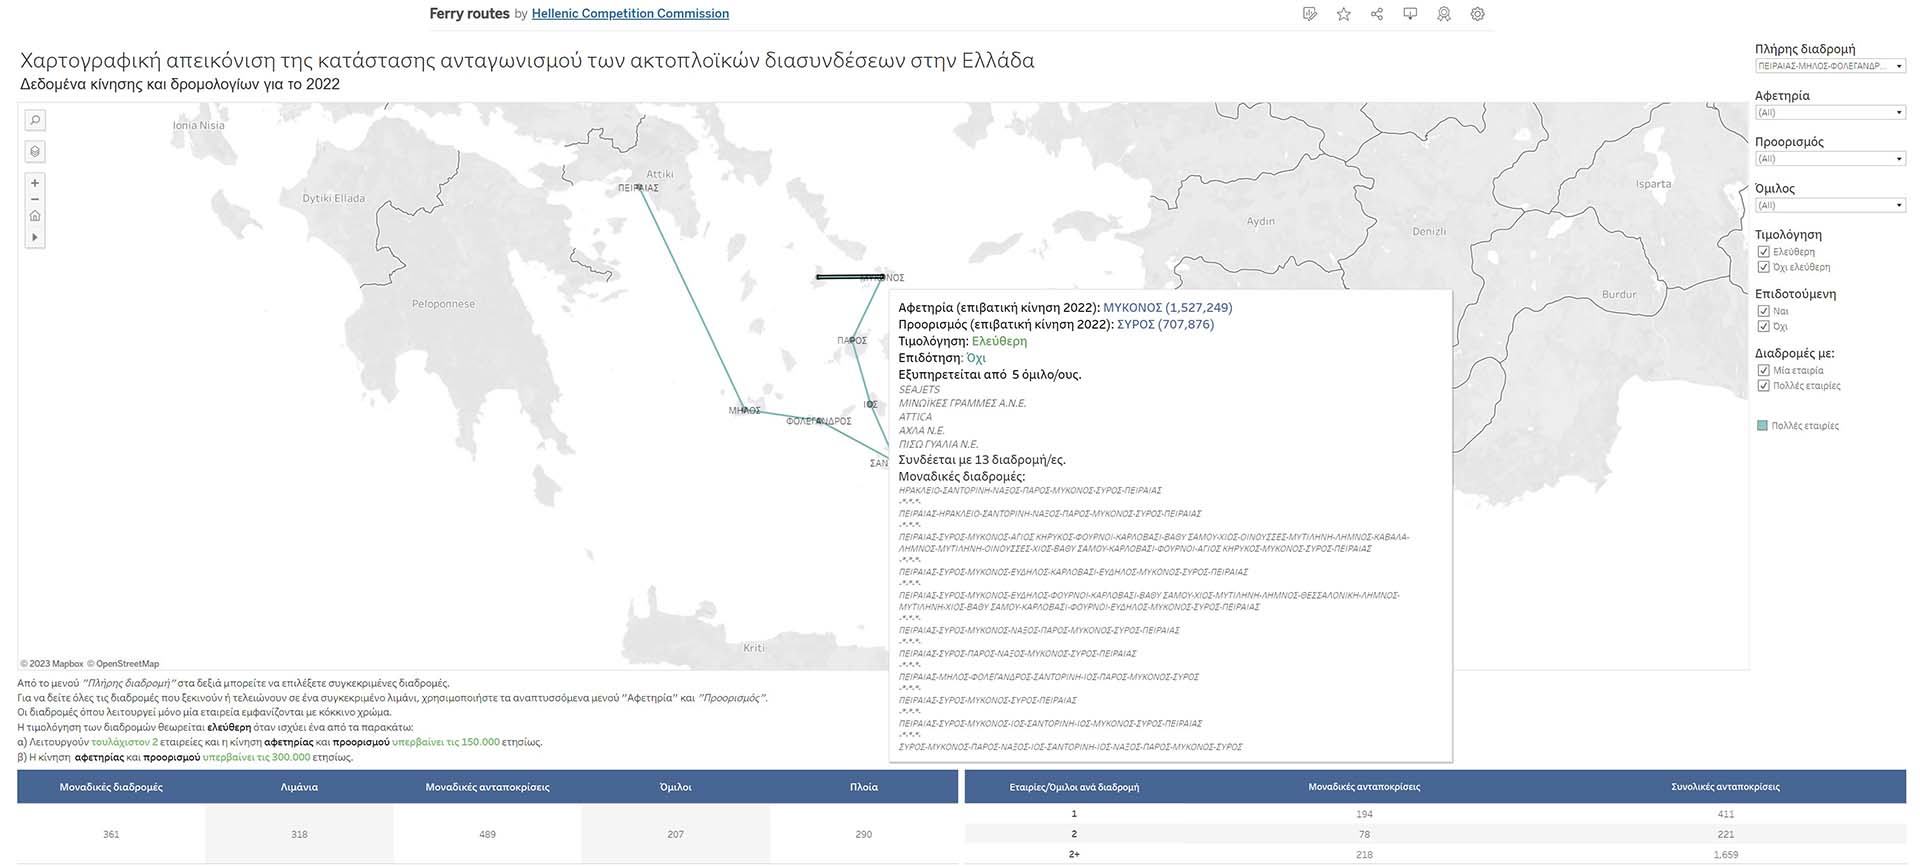Click the ΠΕΙΡΑΙΑΣ port label on map
The width and height of the screenshot is (1920, 866).
(638, 188)
